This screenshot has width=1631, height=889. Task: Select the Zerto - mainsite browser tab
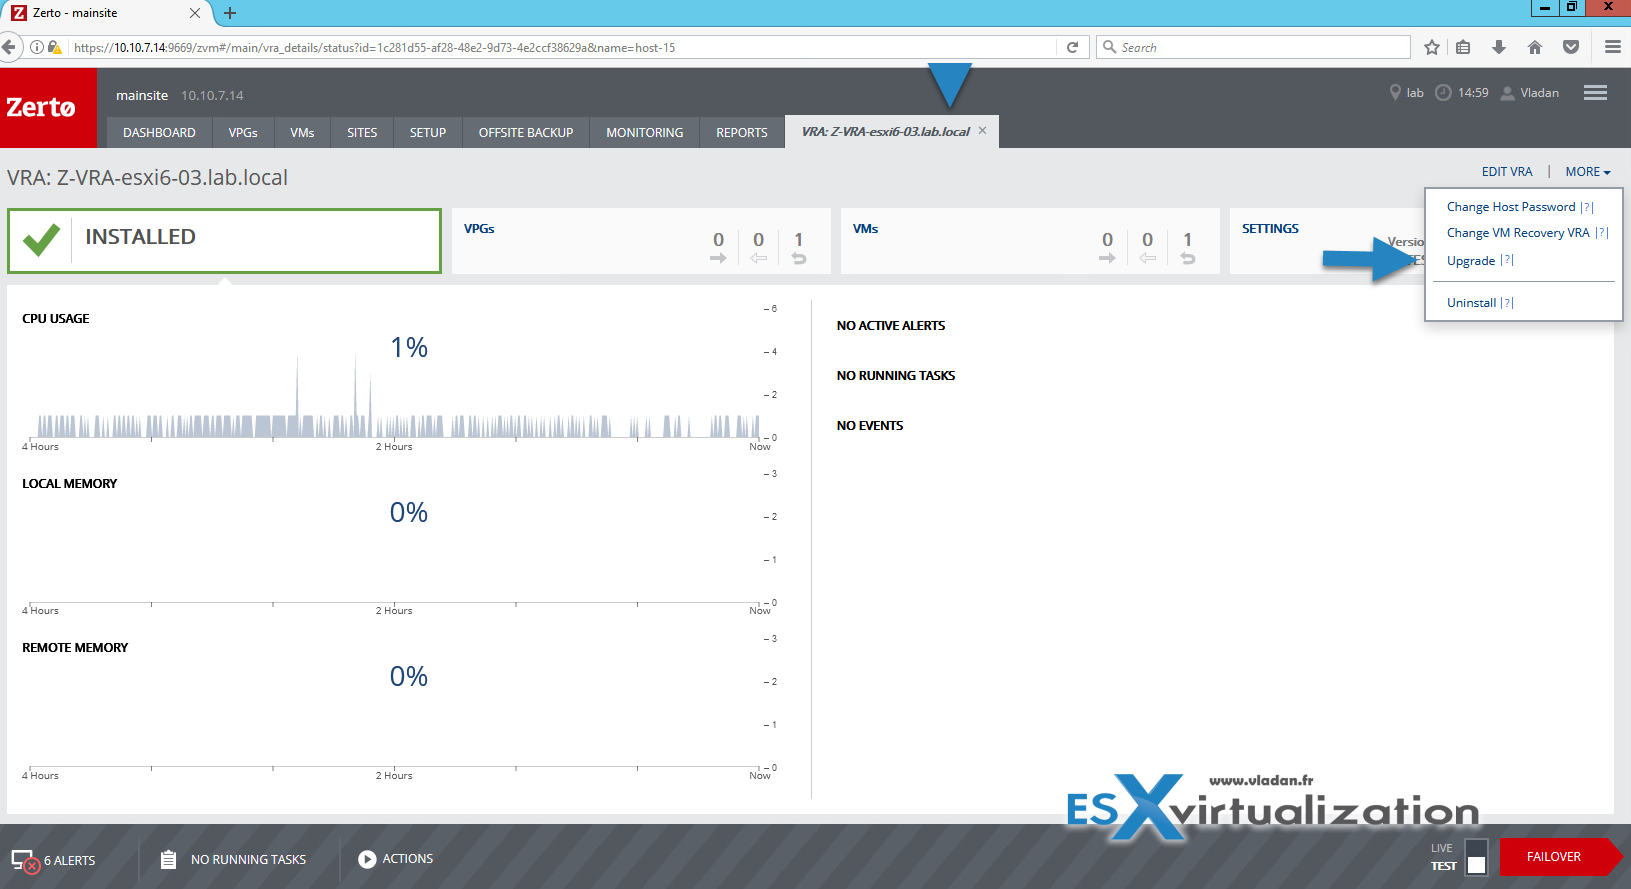click(106, 13)
